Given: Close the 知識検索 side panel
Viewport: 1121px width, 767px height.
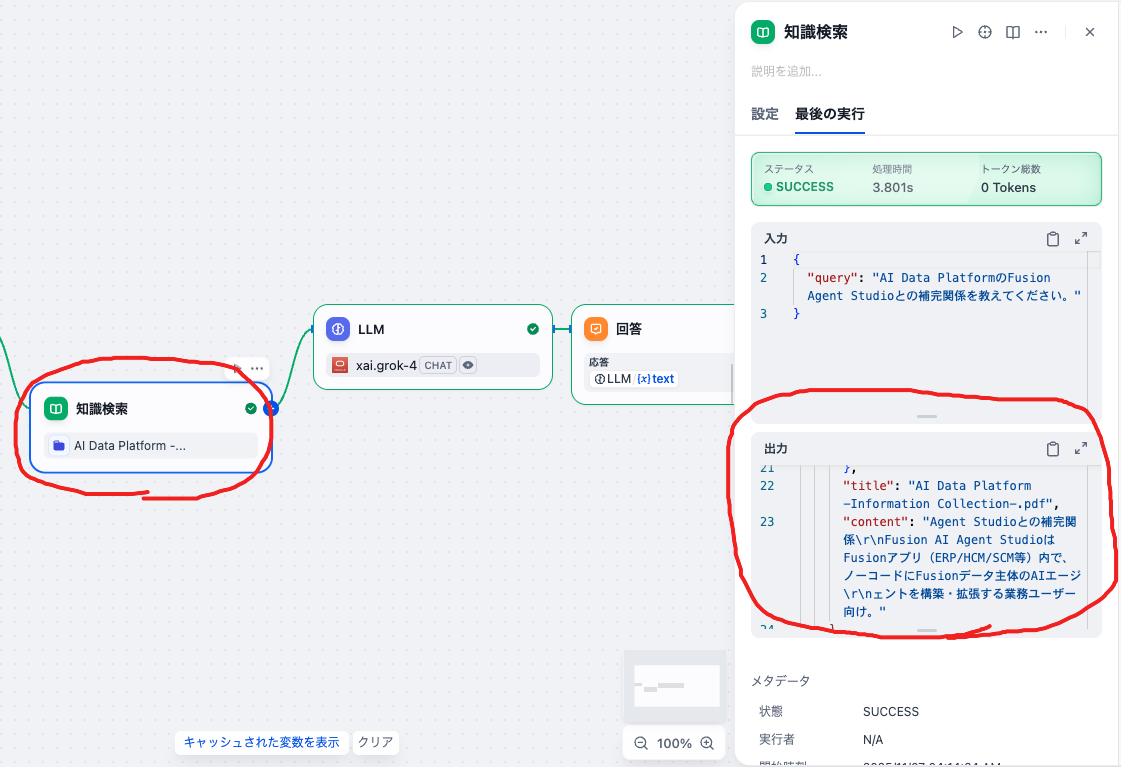Looking at the screenshot, I should coord(1090,32).
